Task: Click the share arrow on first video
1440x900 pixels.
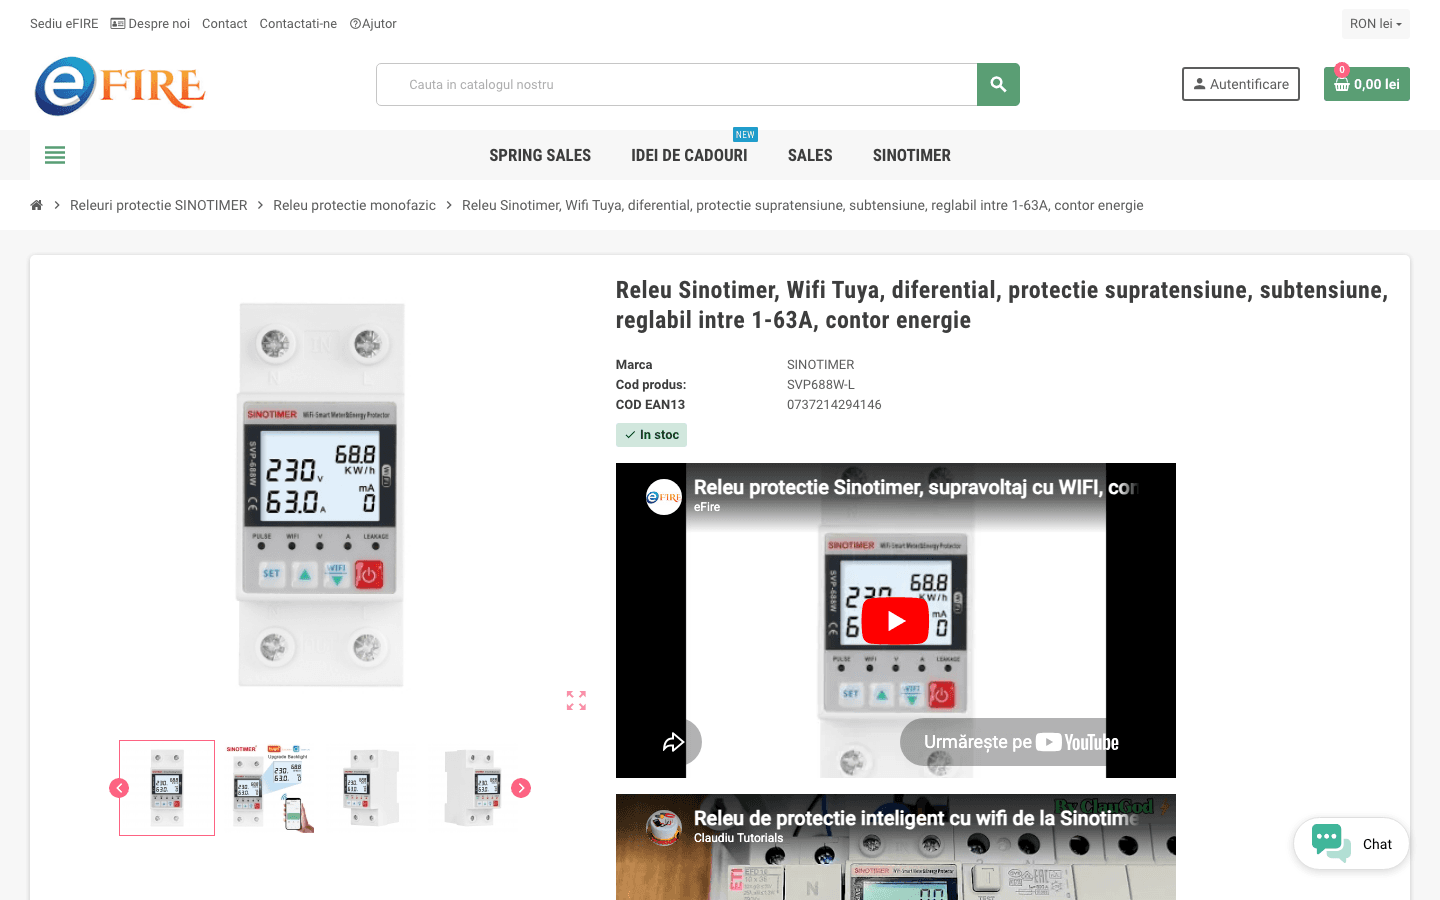Action: point(673,742)
